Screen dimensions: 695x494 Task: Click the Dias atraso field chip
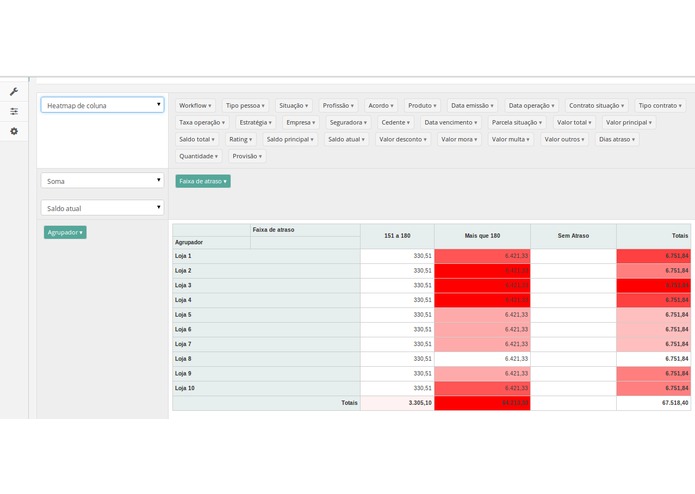(617, 139)
